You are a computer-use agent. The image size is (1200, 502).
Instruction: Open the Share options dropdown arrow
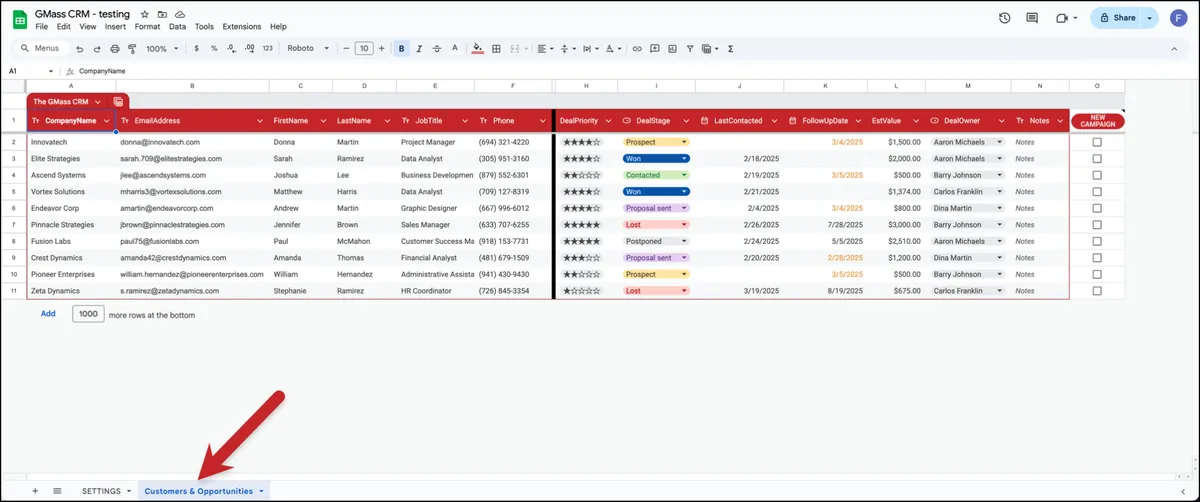(x=1150, y=18)
